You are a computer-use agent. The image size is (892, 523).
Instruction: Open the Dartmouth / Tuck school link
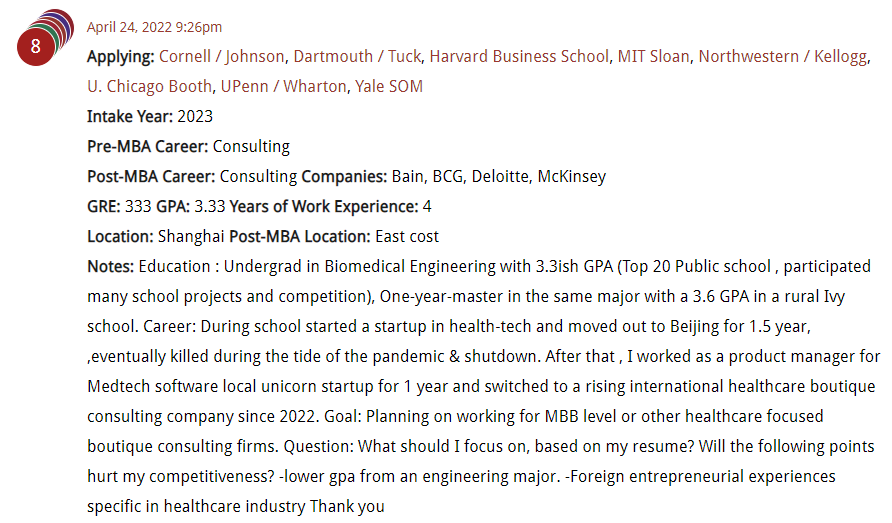(357, 56)
